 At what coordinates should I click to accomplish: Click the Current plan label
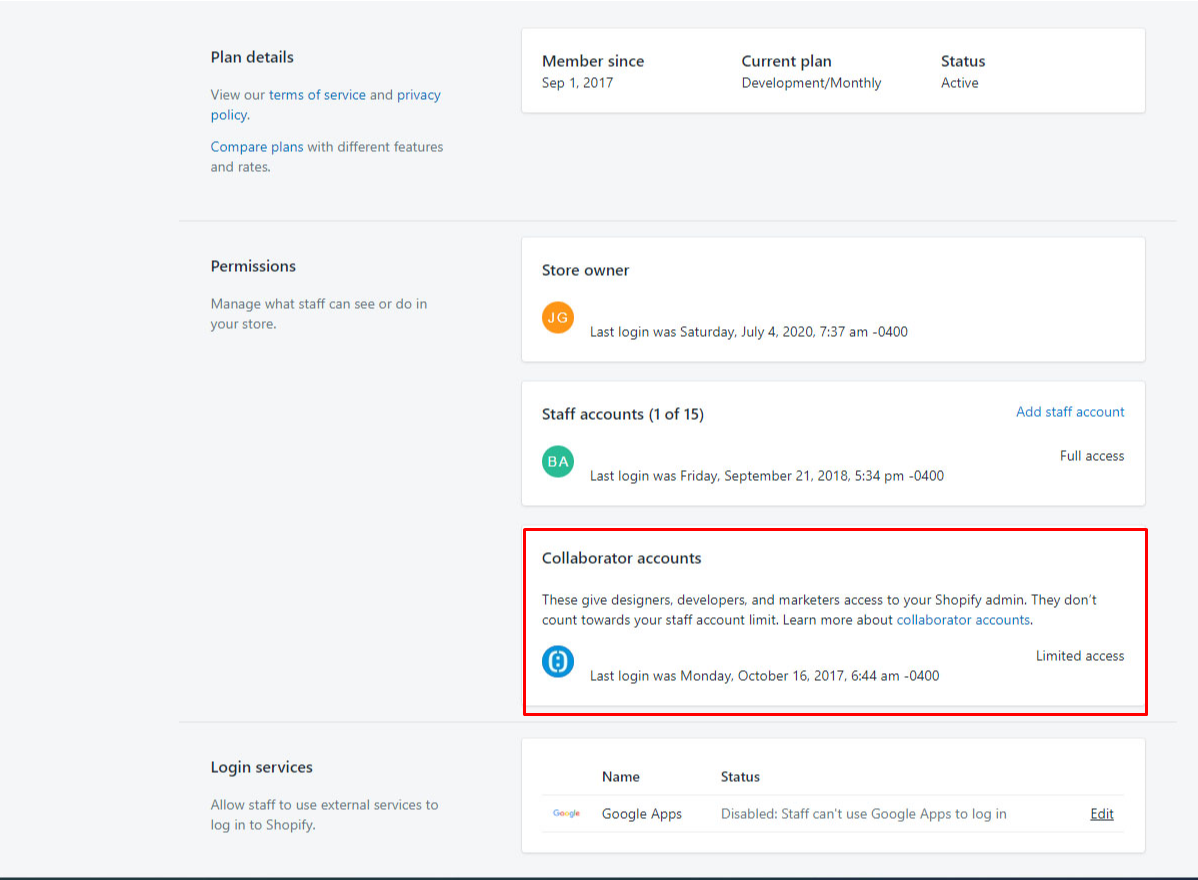coord(786,61)
